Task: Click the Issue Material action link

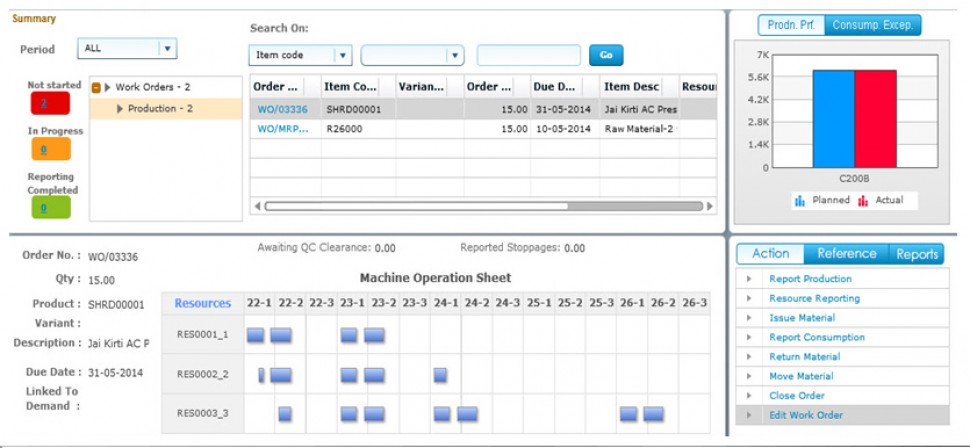Action: pyautogui.click(x=802, y=318)
